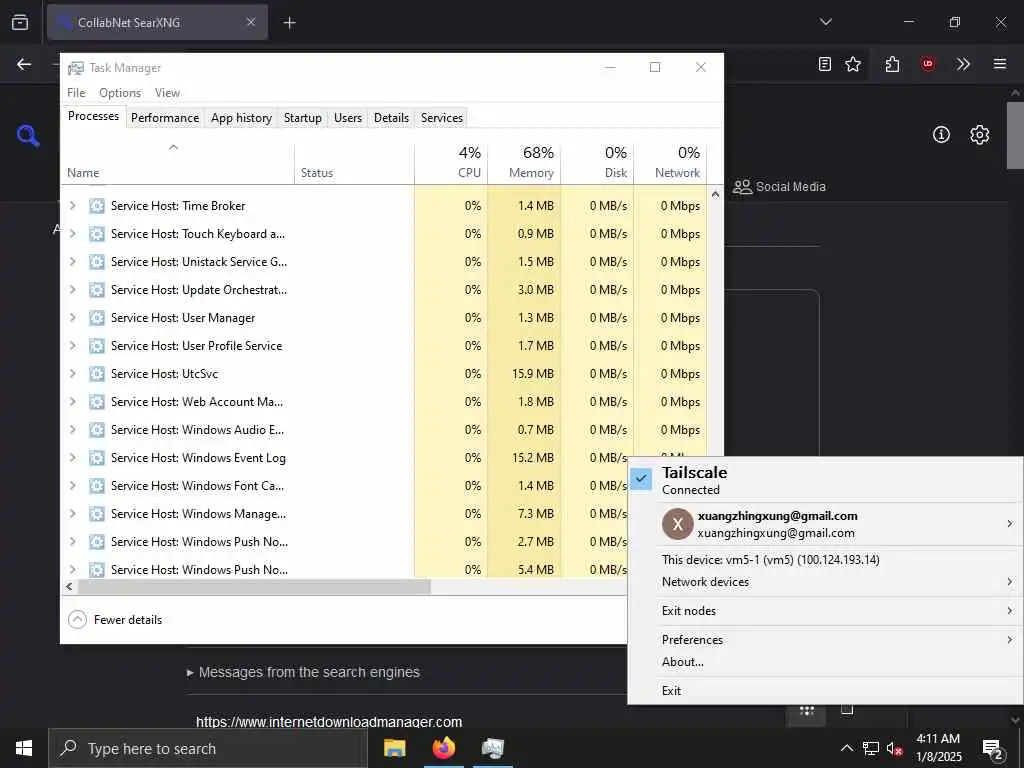
Task: Open the Details tab
Action: pos(391,118)
